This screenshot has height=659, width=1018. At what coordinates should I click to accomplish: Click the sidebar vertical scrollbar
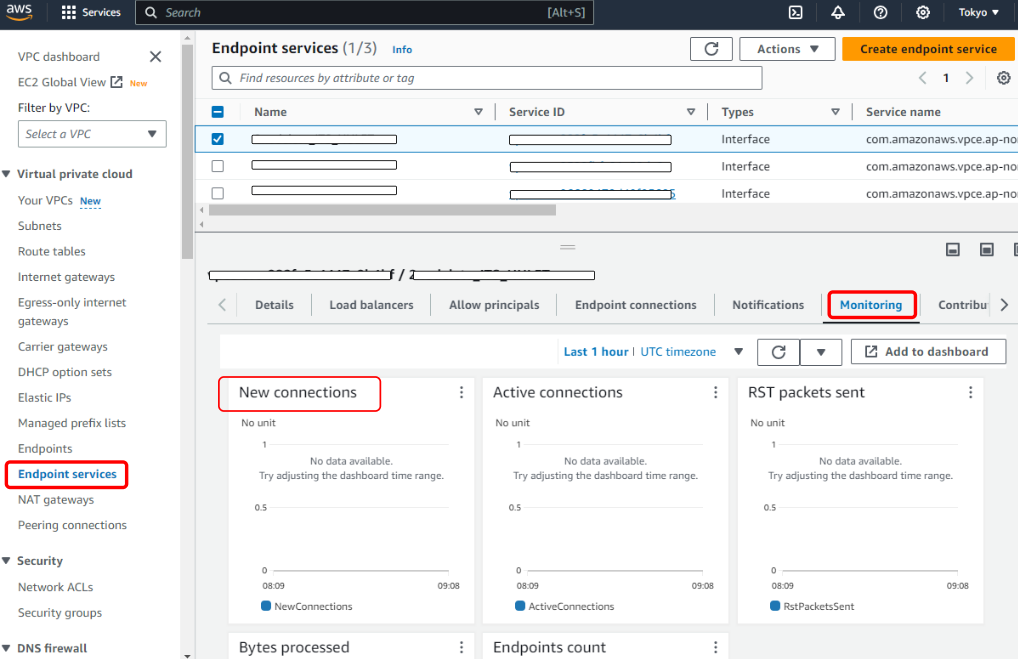tap(187, 152)
